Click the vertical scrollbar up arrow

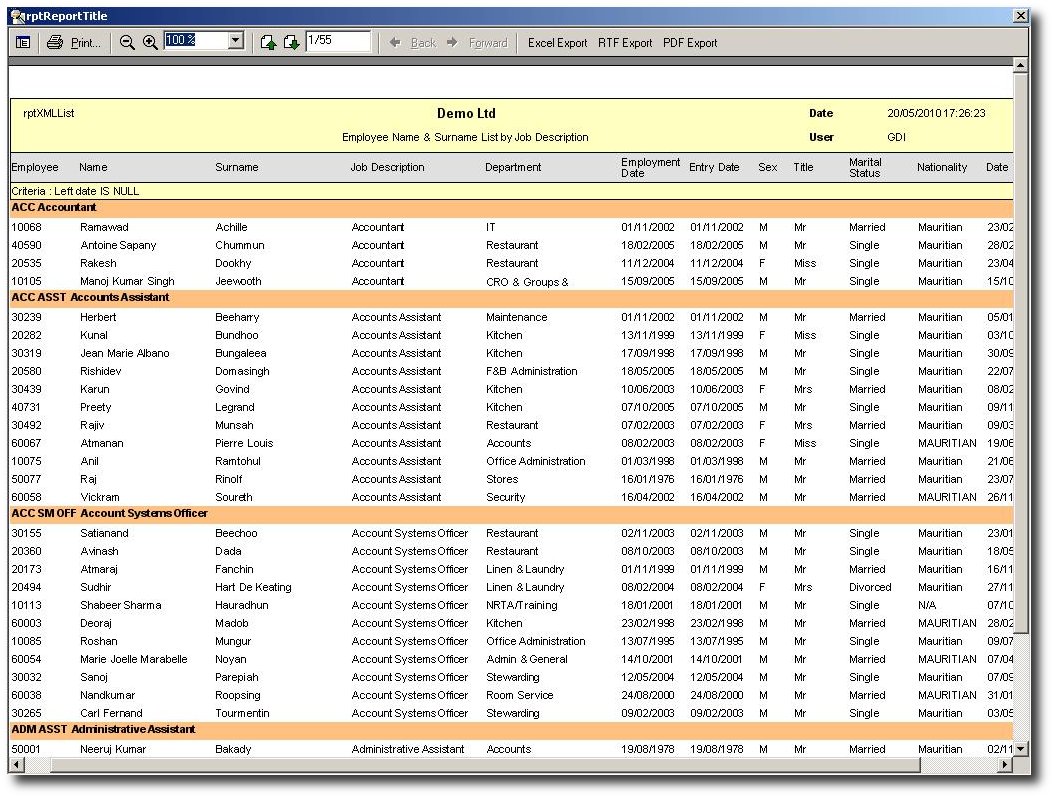coord(1020,66)
